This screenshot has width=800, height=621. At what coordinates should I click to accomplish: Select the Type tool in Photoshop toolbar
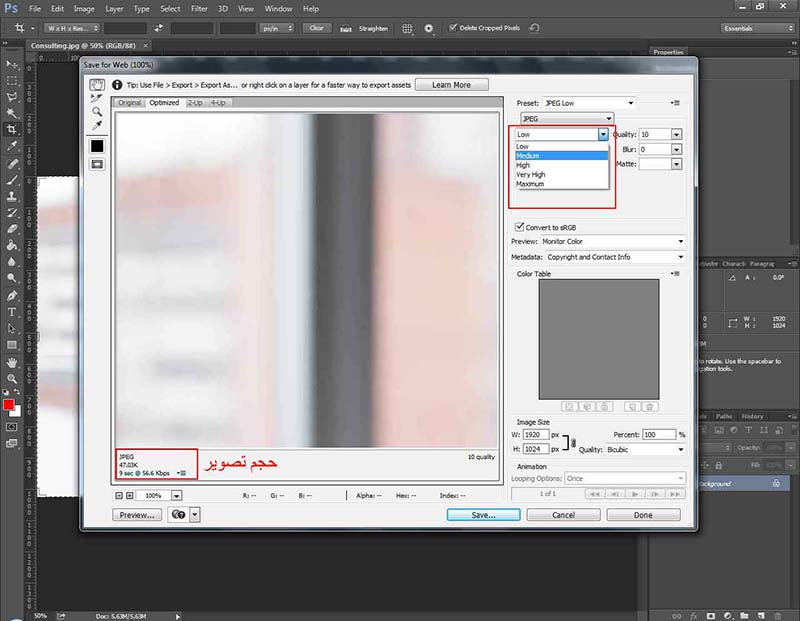(12, 312)
